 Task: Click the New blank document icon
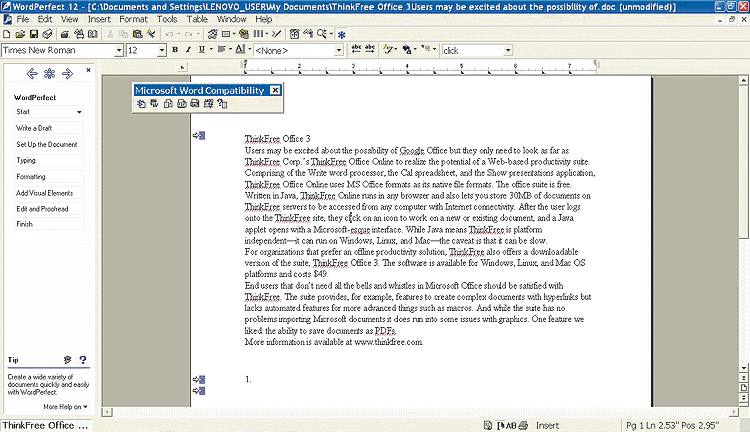pos(7,34)
